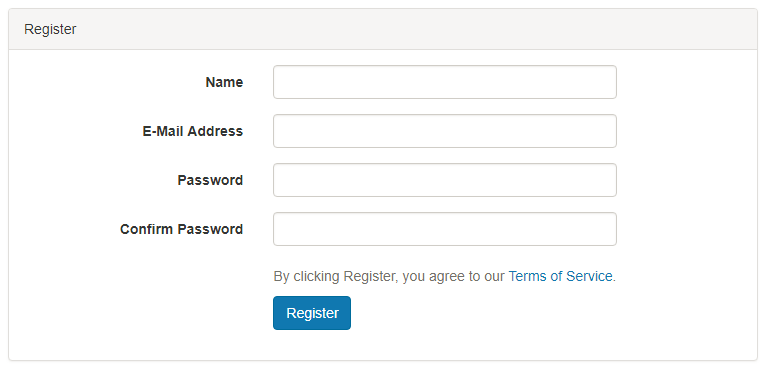Screen dimensions: 780x366
Task: Focus the E-Mail Address text box
Action: tap(445, 131)
